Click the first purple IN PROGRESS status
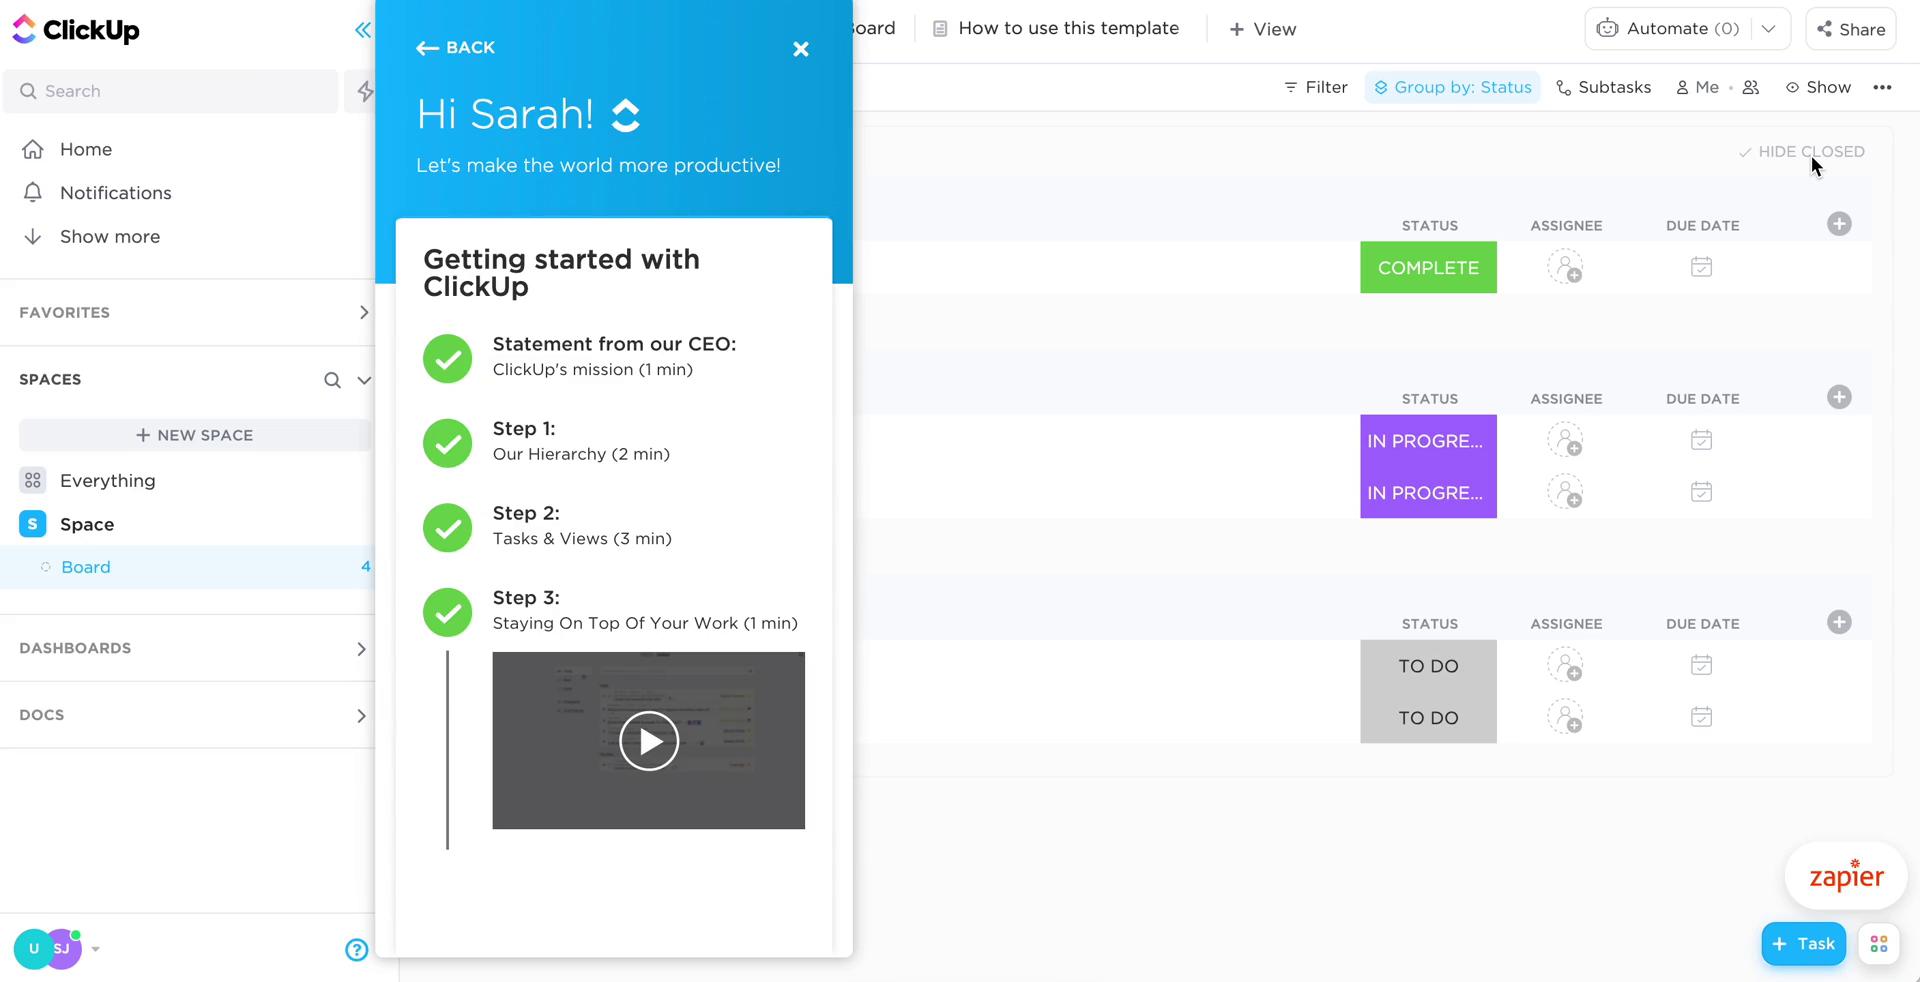 [x=1428, y=440]
